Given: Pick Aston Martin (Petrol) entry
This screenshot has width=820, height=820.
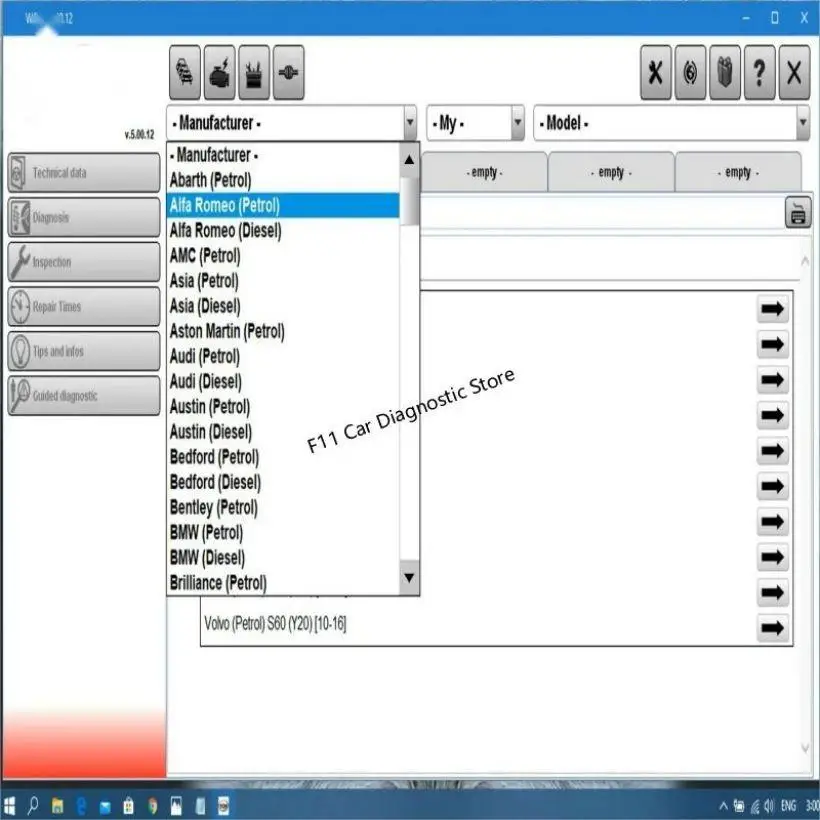Looking at the screenshot, I should 283,331.
